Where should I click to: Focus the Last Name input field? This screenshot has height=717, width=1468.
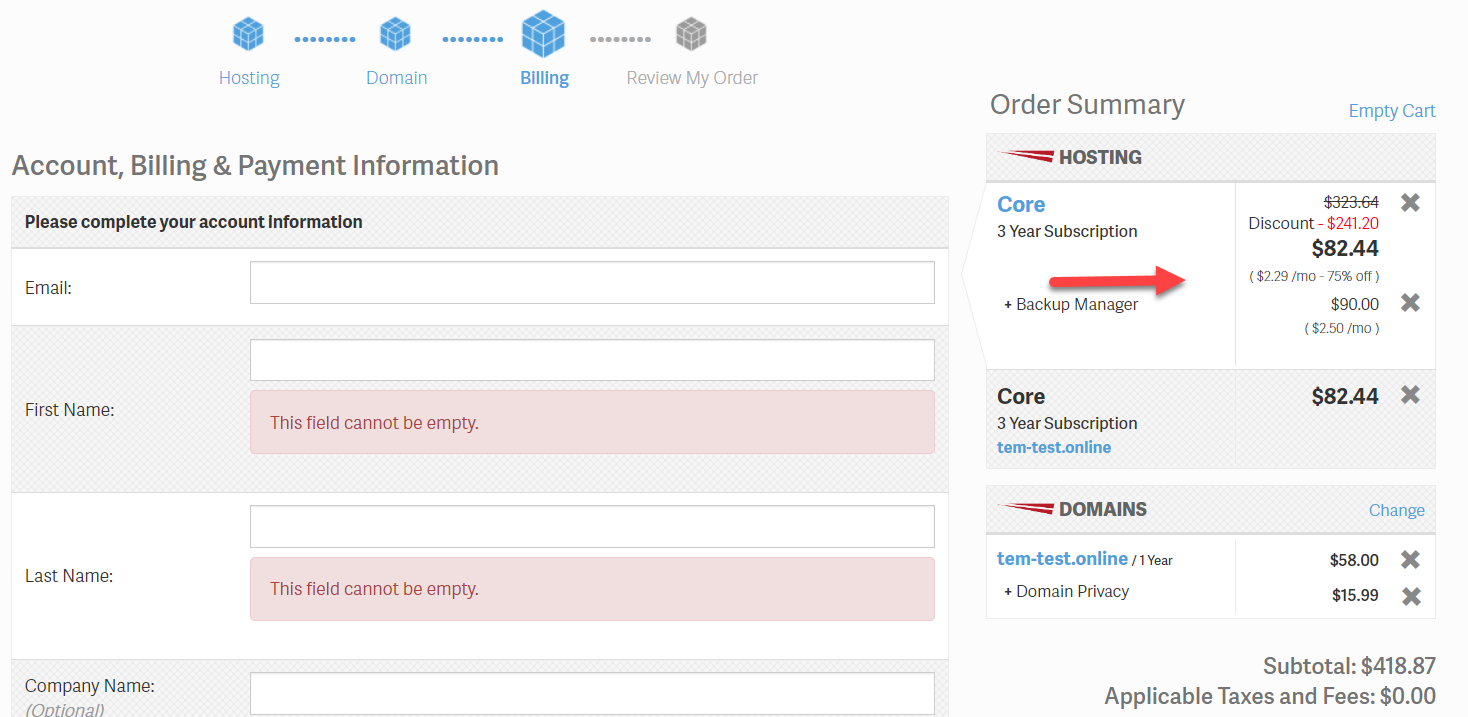pos(592,527)
